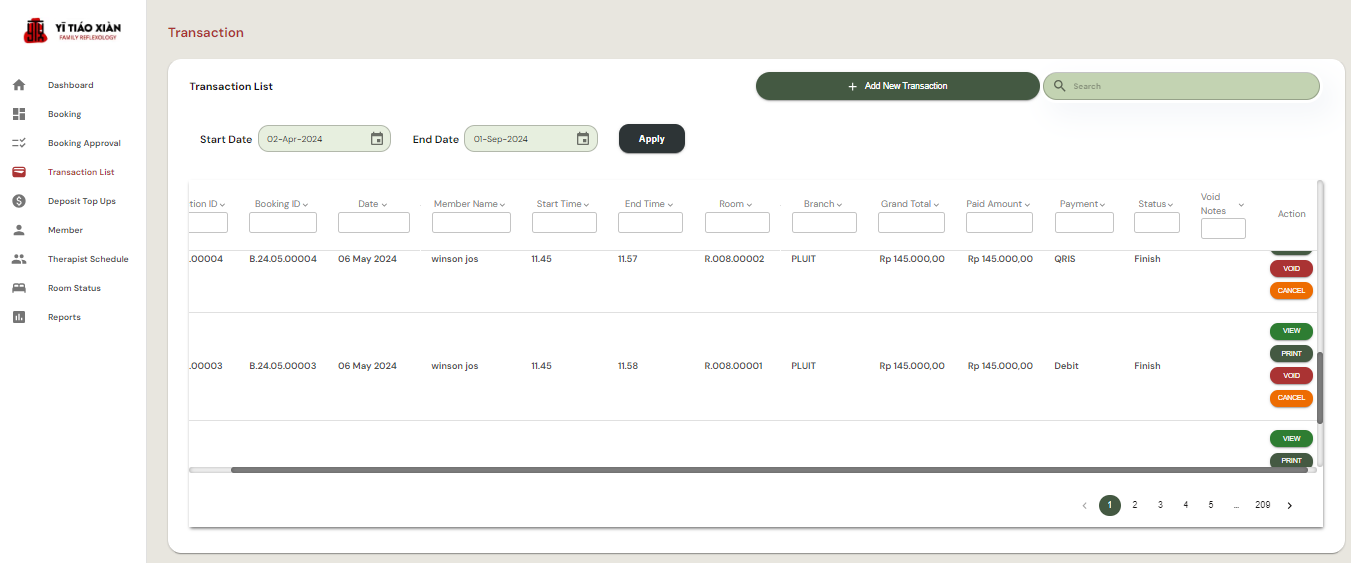
Task: Click the Add New Transaction button
Action: (x=897, y=86)
